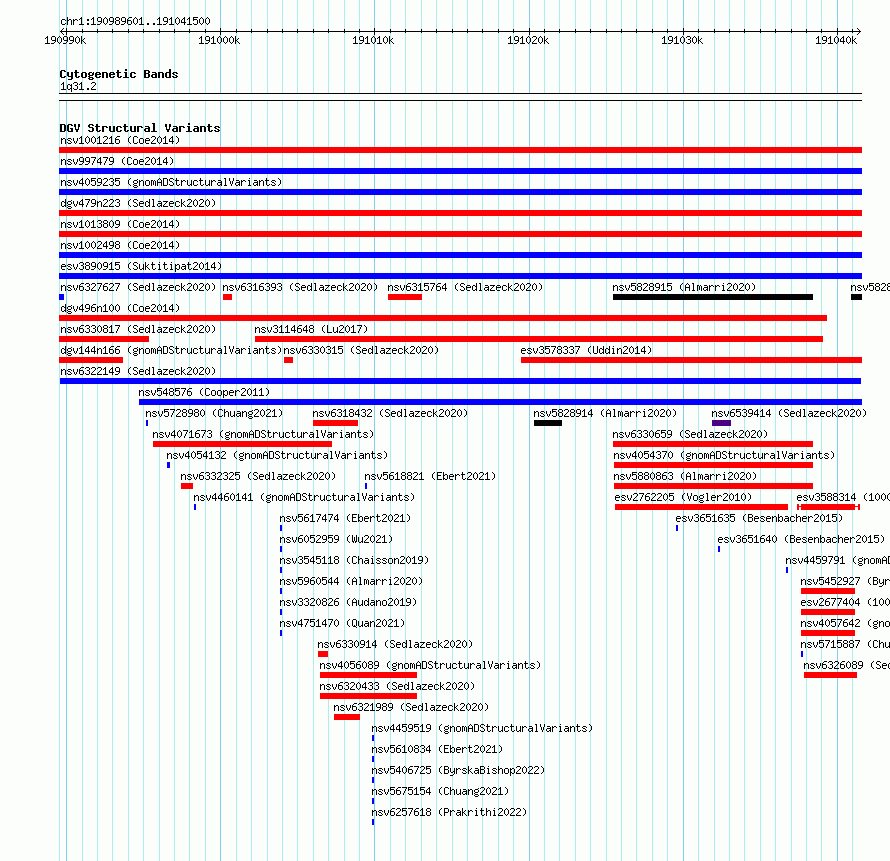
Task: Open nsv4071673 (gnomADStructuralVariants) label
Action: (x=263, y=434)
